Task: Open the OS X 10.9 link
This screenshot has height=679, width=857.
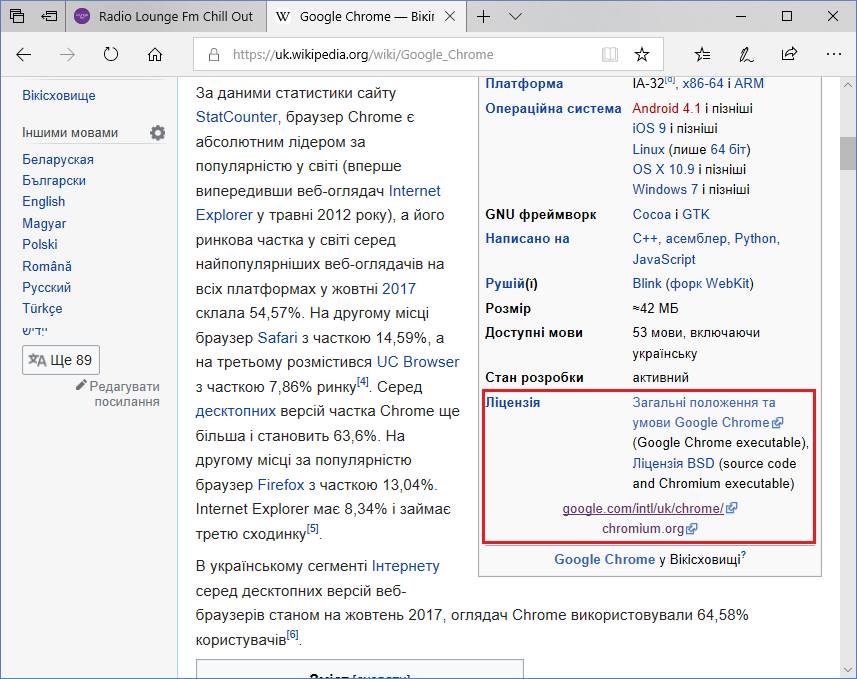Action: (x=664, y=169)
